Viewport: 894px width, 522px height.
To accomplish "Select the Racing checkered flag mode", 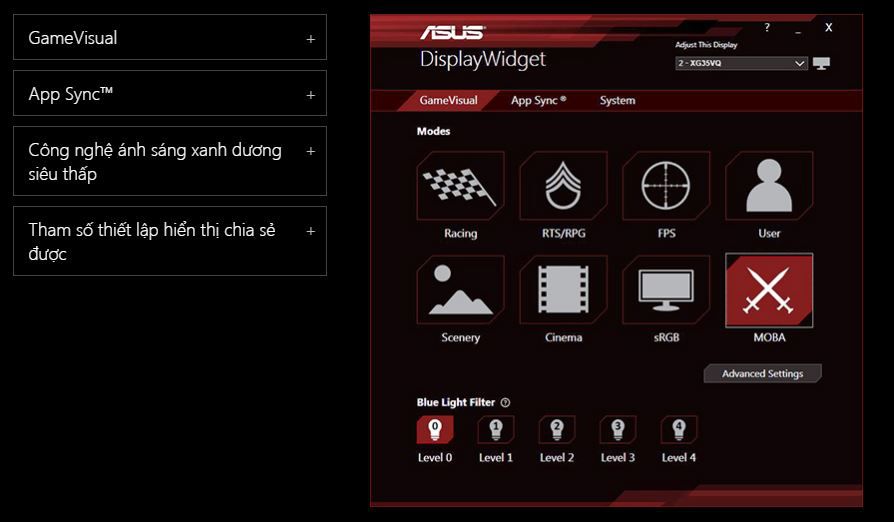I will [460, 186].
